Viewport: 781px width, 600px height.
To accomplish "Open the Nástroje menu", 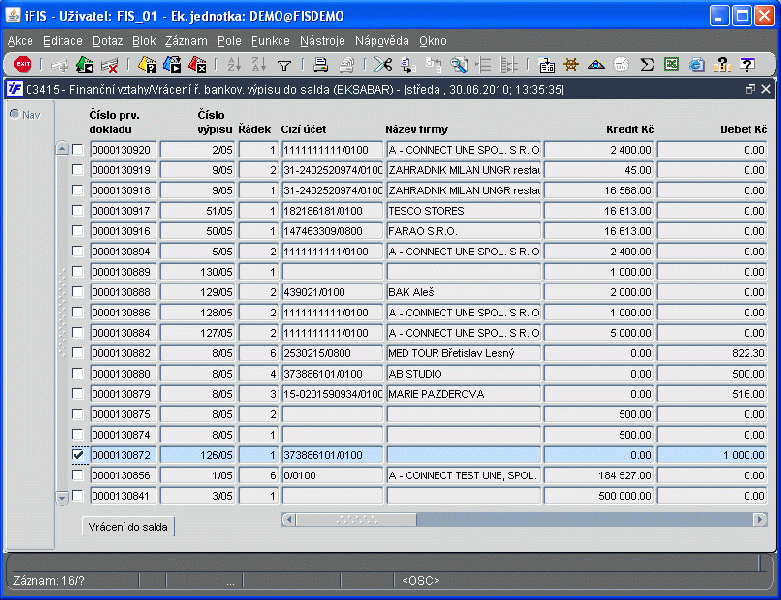I will click(x=322, y=41).
